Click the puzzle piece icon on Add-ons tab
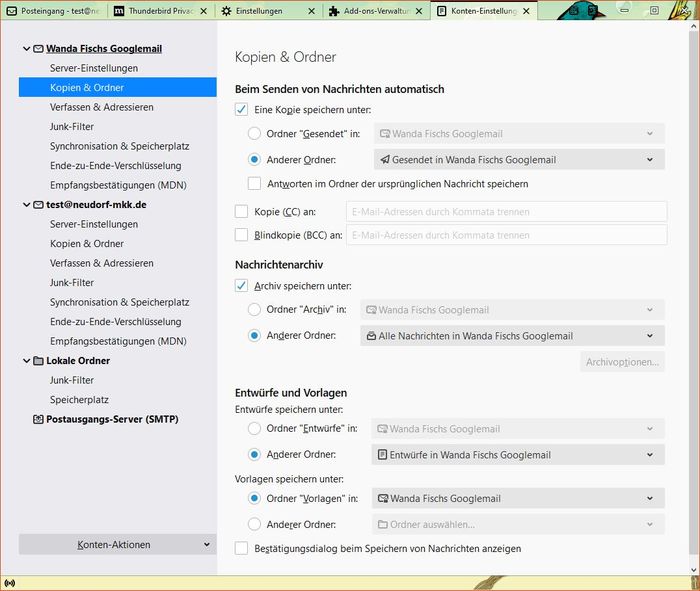The height and width of the screenshot is (591, 700). tap(335, 11)
